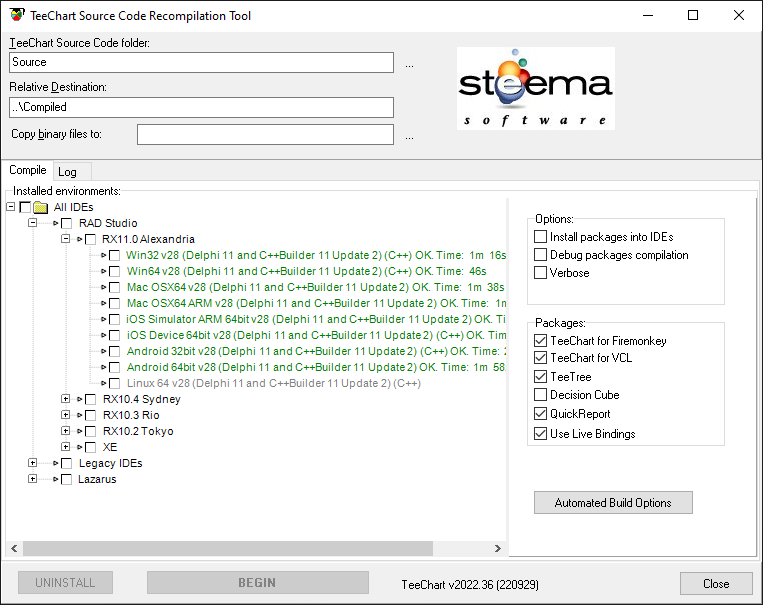
Task: Check the RX11.0 Alexandria checkbox
Action: click(91, 239)
